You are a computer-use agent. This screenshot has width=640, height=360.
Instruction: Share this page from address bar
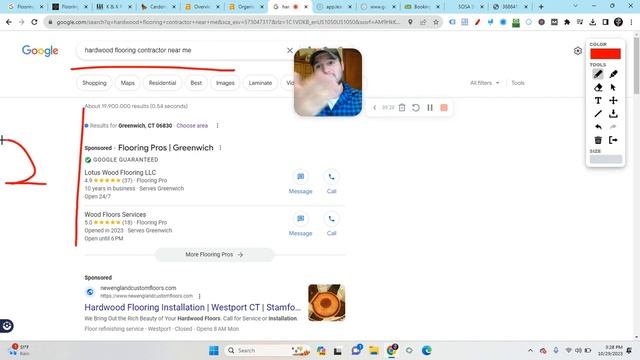coord(423,22)
